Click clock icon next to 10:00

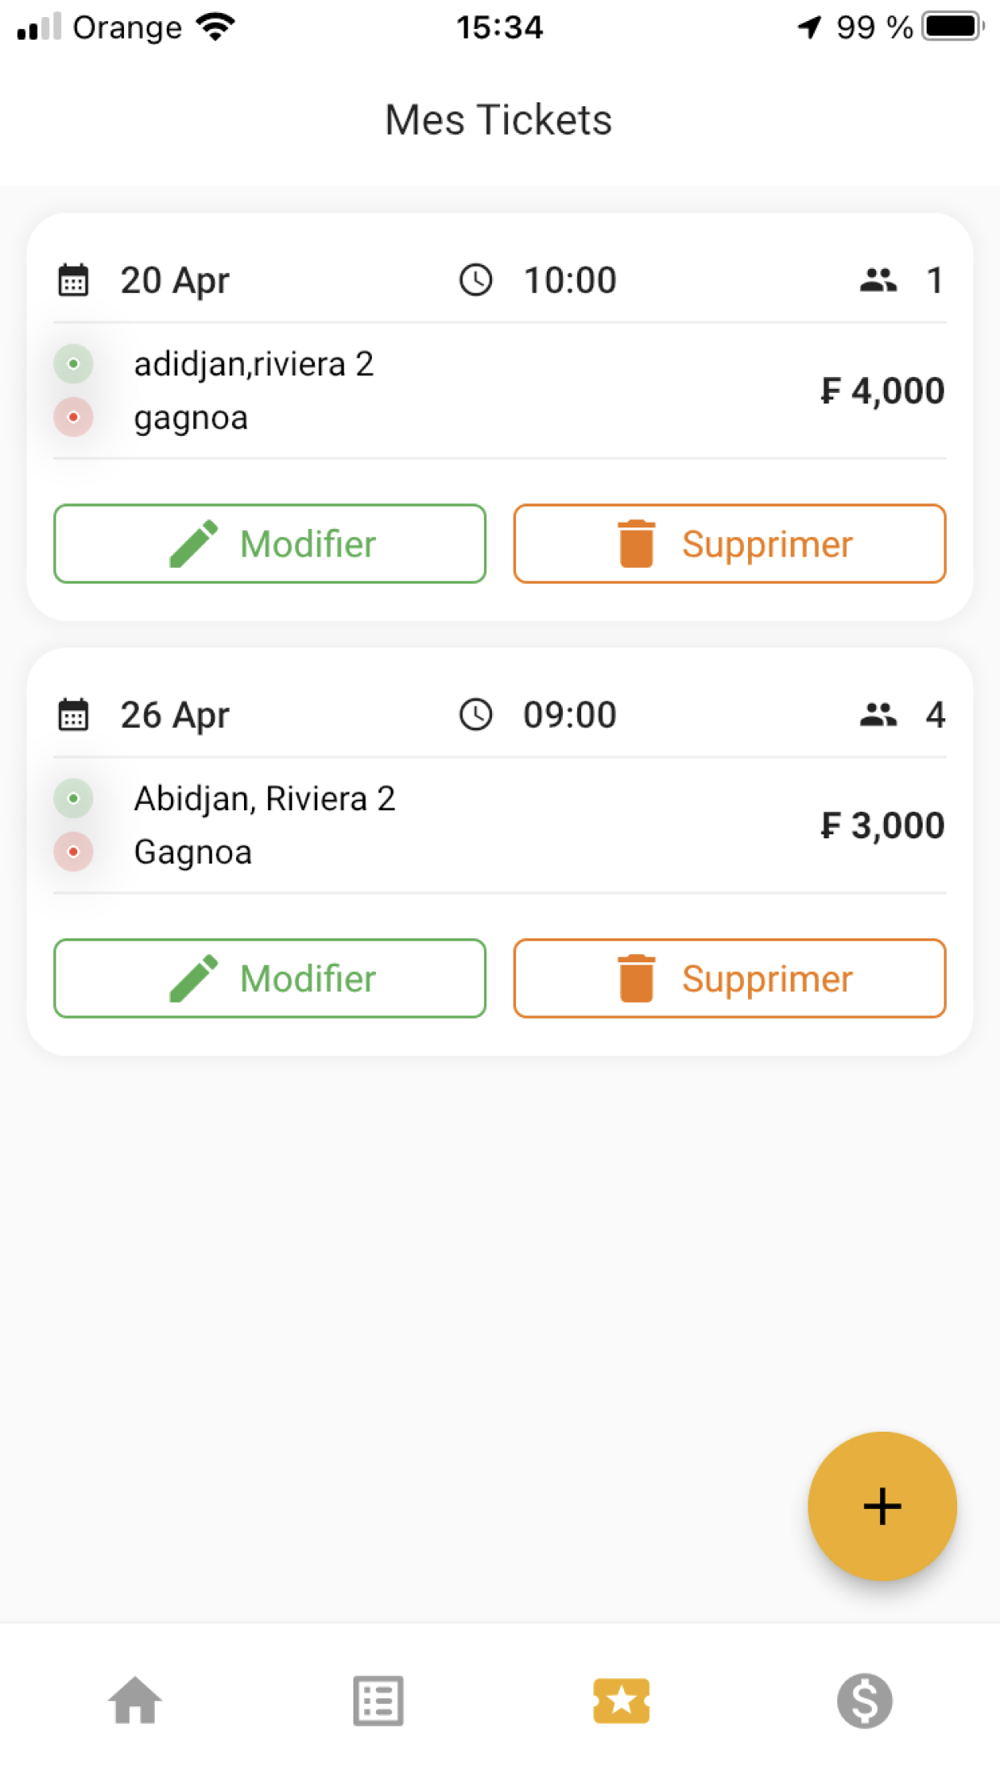(476, 280)
